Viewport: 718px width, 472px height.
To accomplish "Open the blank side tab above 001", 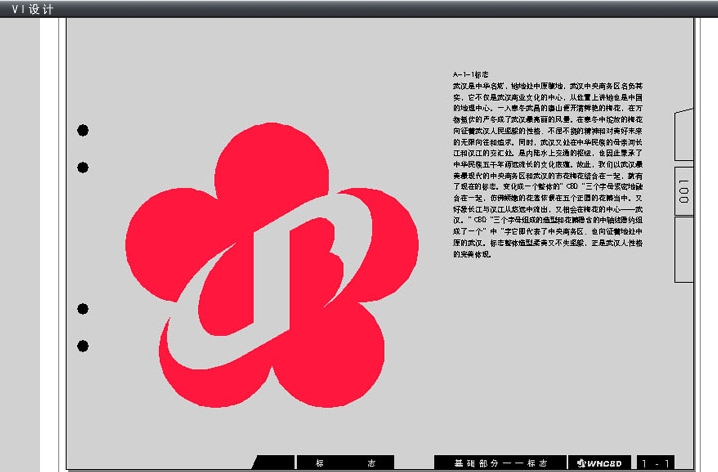I will click(684, 135).
